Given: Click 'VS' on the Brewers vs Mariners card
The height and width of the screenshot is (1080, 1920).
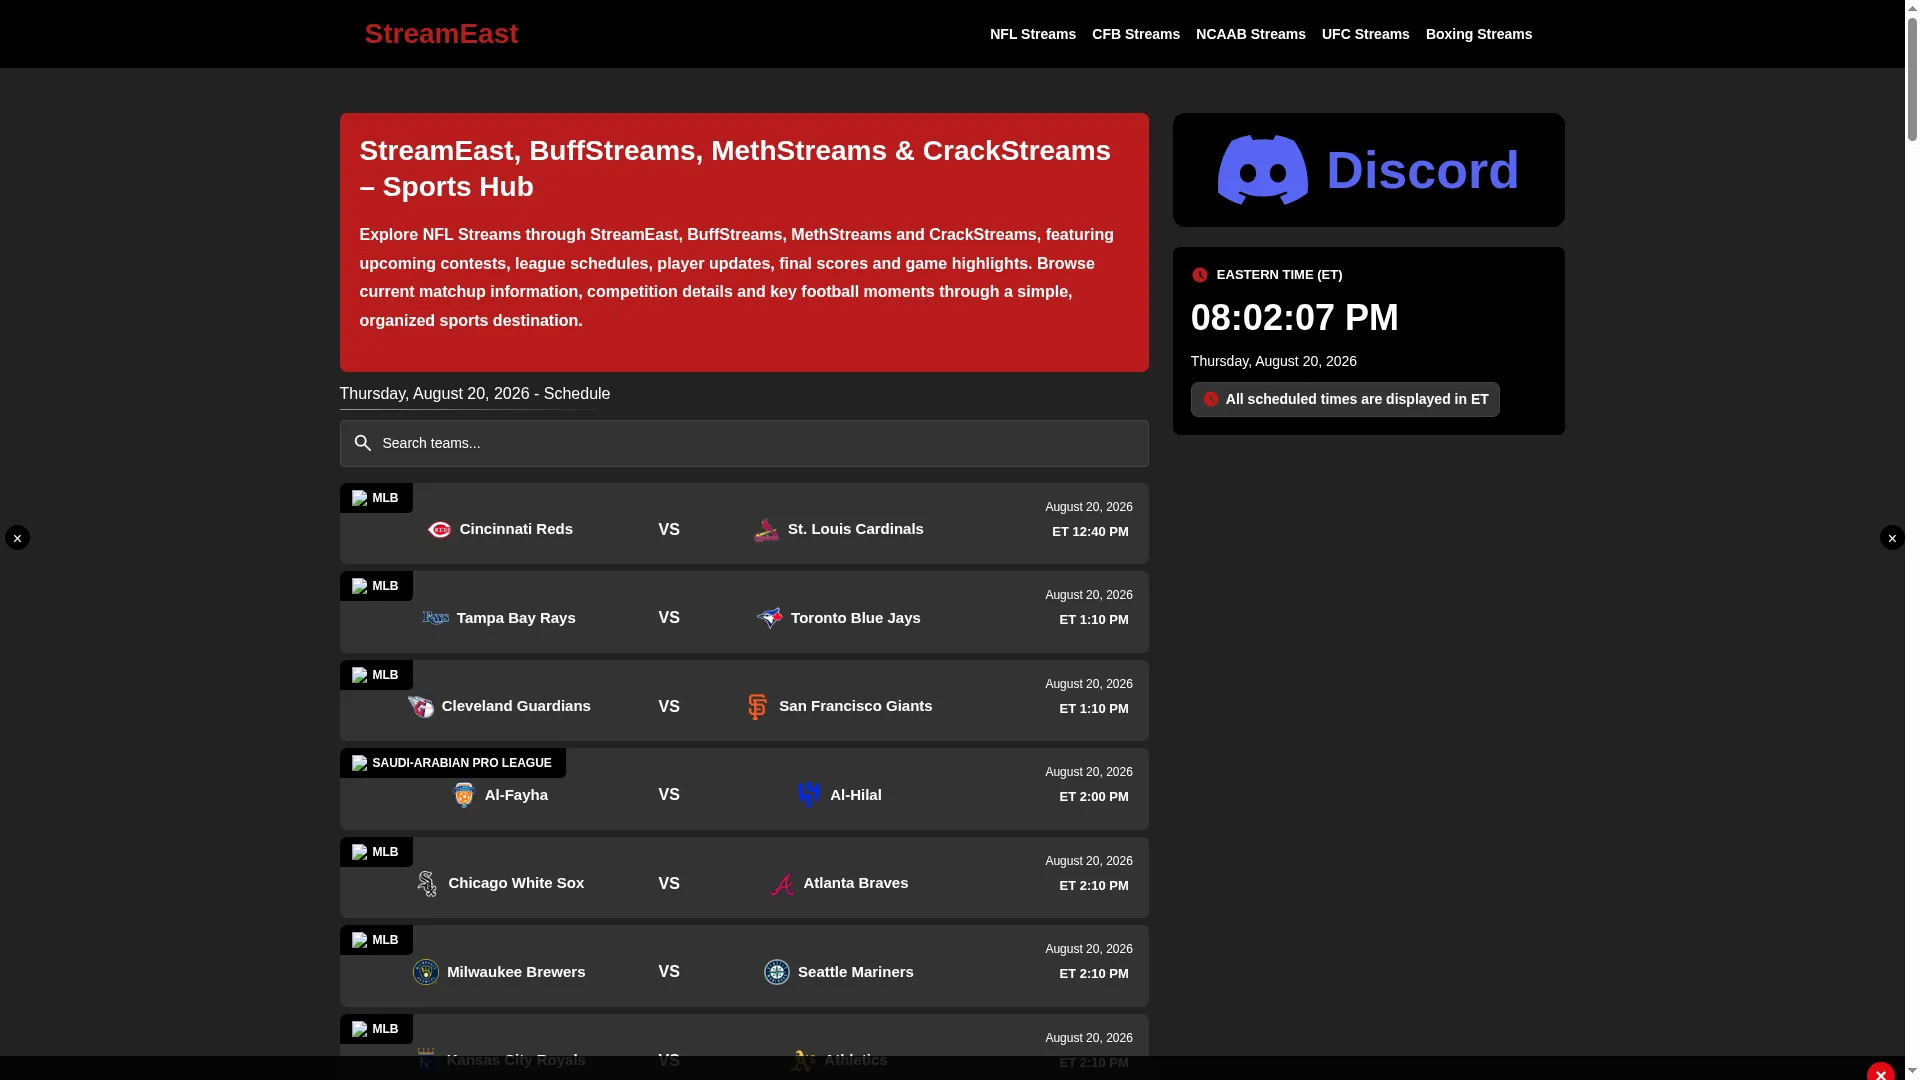Looking at the screenshot, I should [x=669, y=972].
